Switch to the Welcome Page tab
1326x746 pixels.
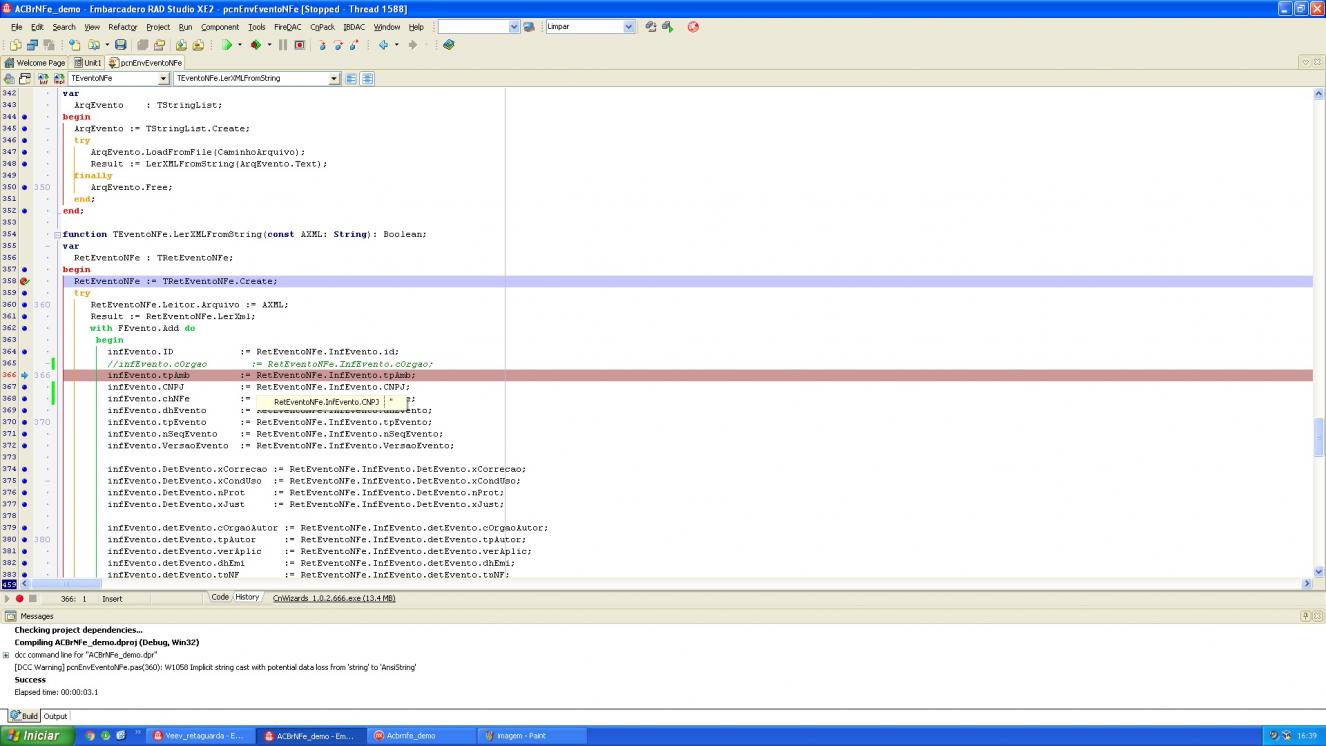35,62
